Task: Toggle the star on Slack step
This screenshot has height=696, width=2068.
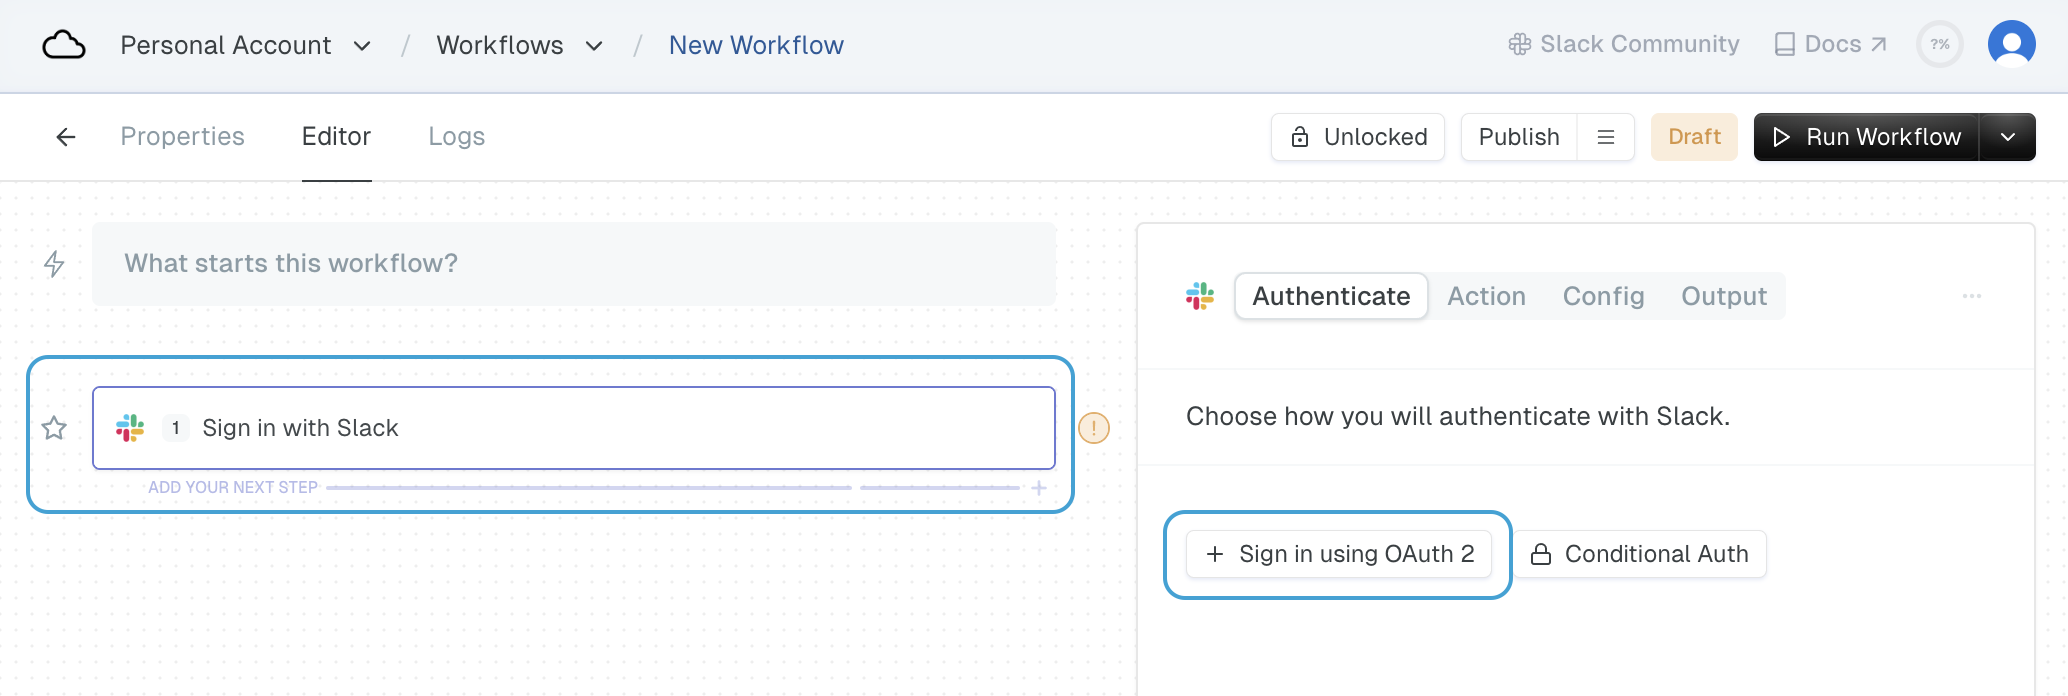Action: (x=54, y=428)
